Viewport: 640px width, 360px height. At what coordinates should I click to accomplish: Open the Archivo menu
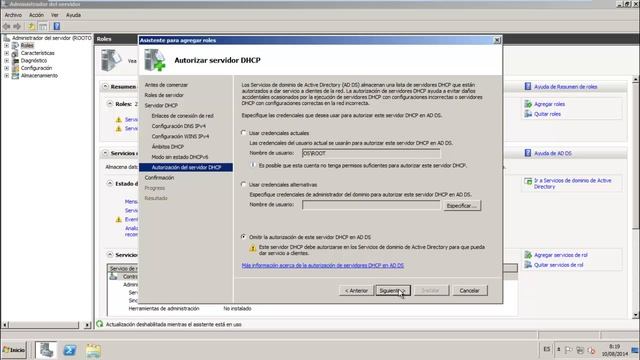pos(13,15)
